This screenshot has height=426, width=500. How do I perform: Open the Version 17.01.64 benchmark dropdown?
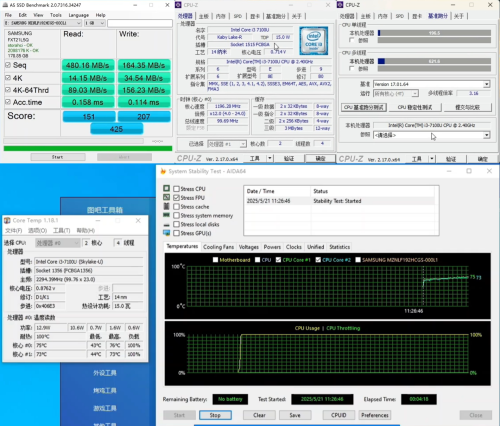[x=431, y=84]
